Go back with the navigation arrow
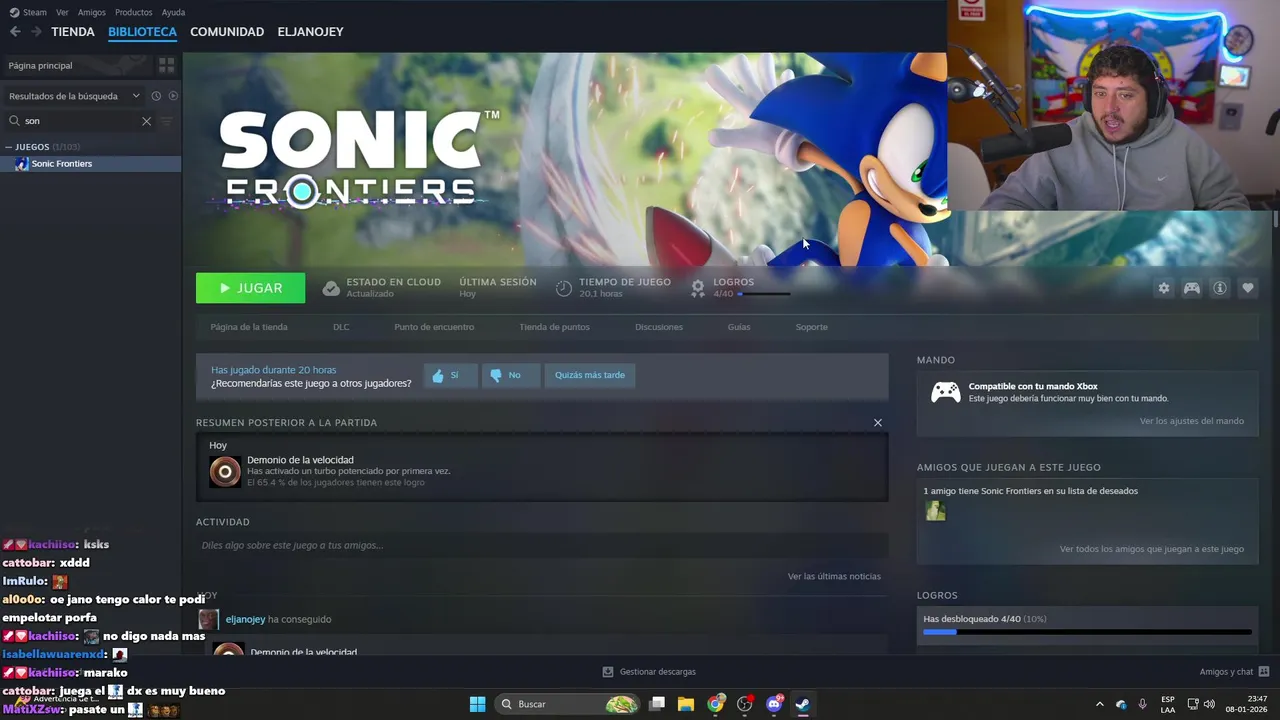 click(x=15, y=32)
